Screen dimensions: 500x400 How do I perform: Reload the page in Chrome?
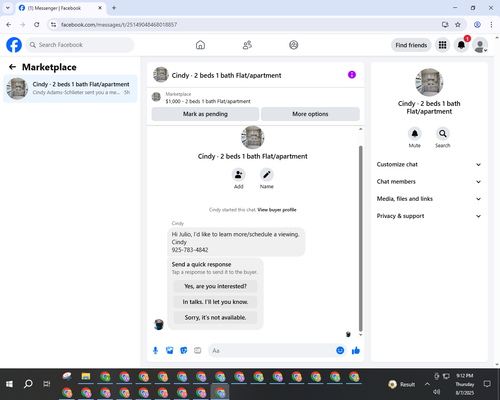tap(37, 24)
